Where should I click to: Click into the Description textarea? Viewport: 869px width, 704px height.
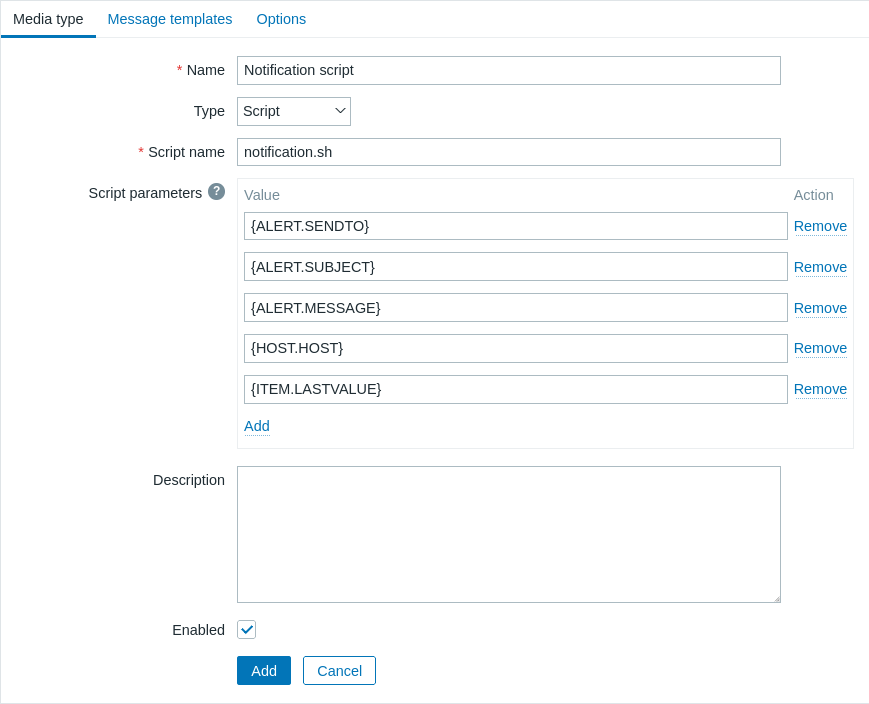pyautogui.click(x=509, y=534)
